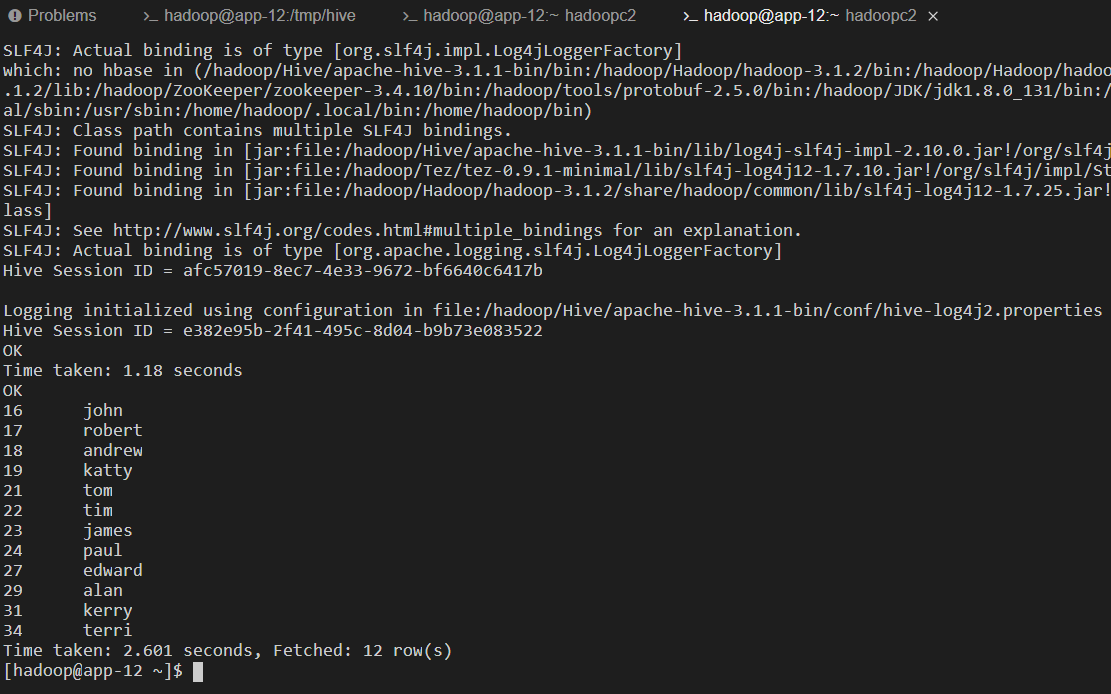Close the active hadoopc2 terminal tab
The height and width of the screenshot is (694, 1111).
933,16
